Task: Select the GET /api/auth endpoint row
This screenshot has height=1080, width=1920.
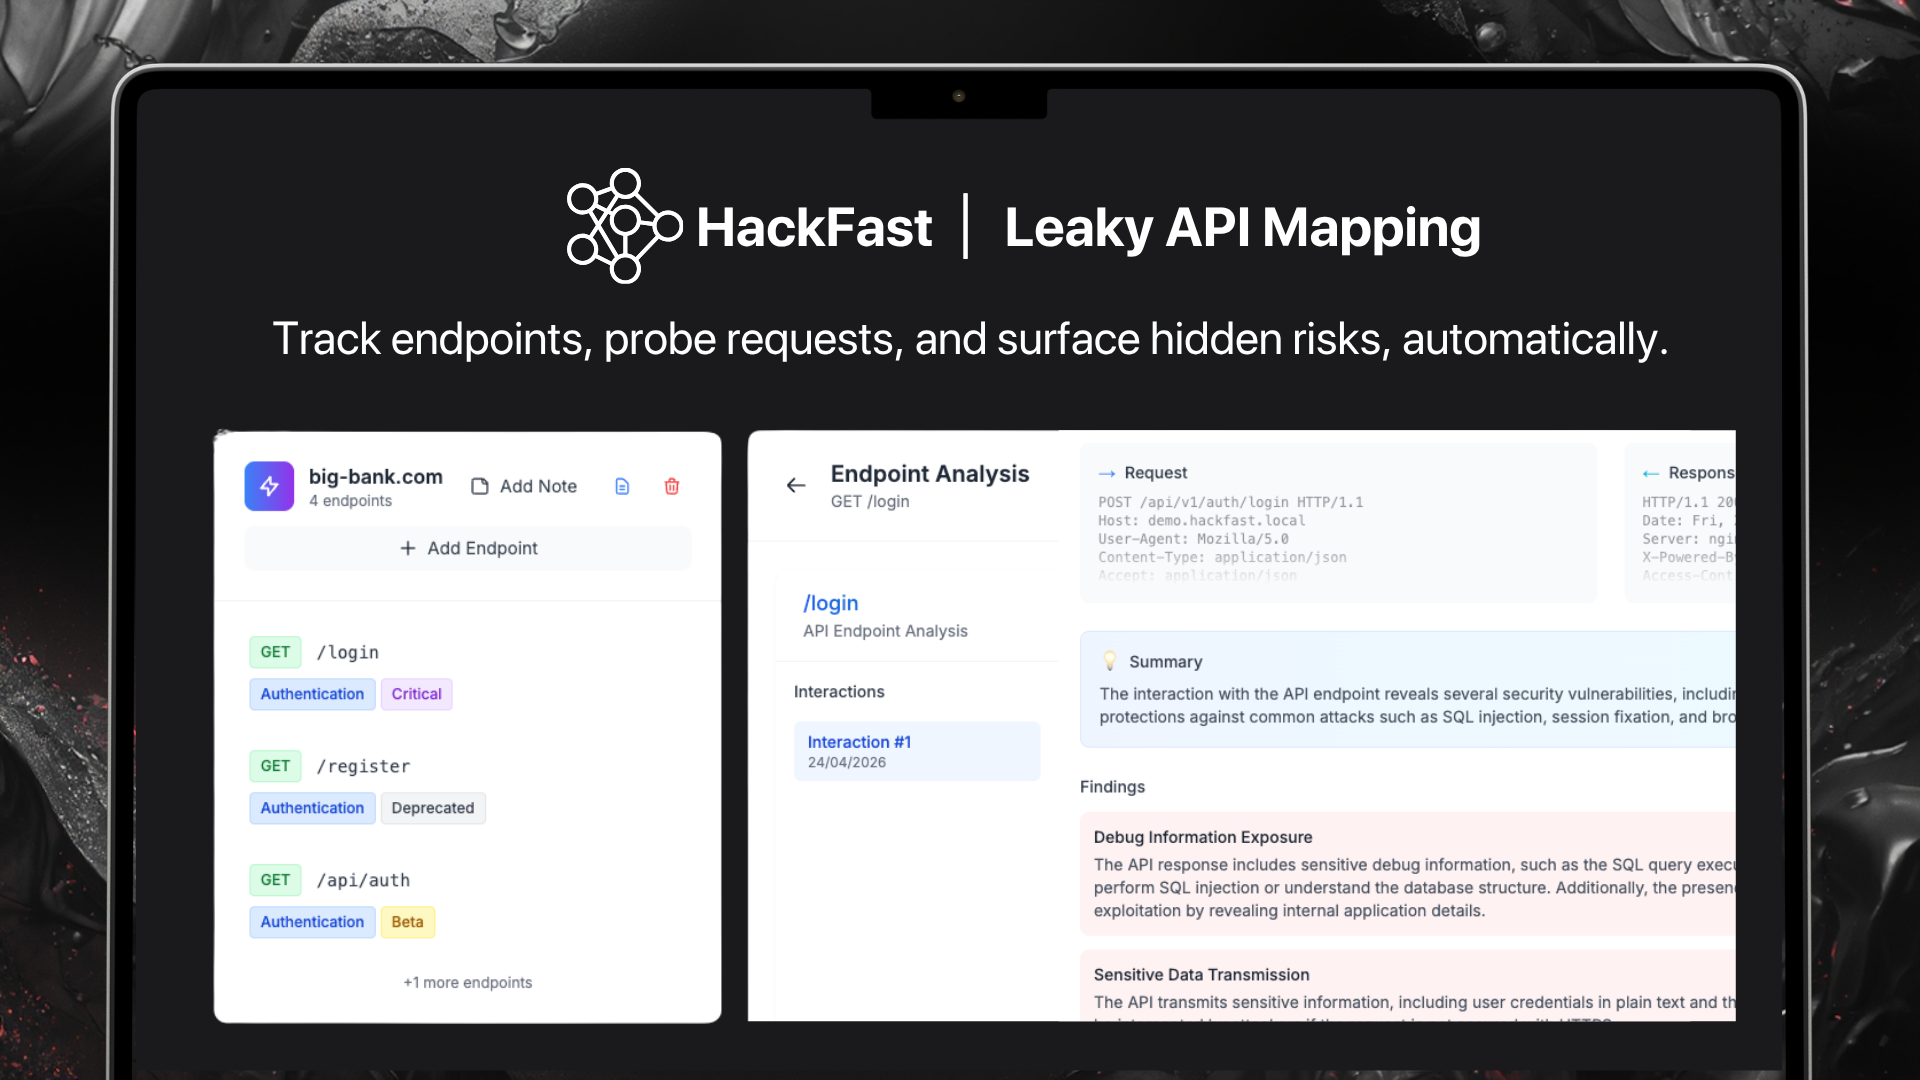Action: pyautogui.click(x=363, y=880)
